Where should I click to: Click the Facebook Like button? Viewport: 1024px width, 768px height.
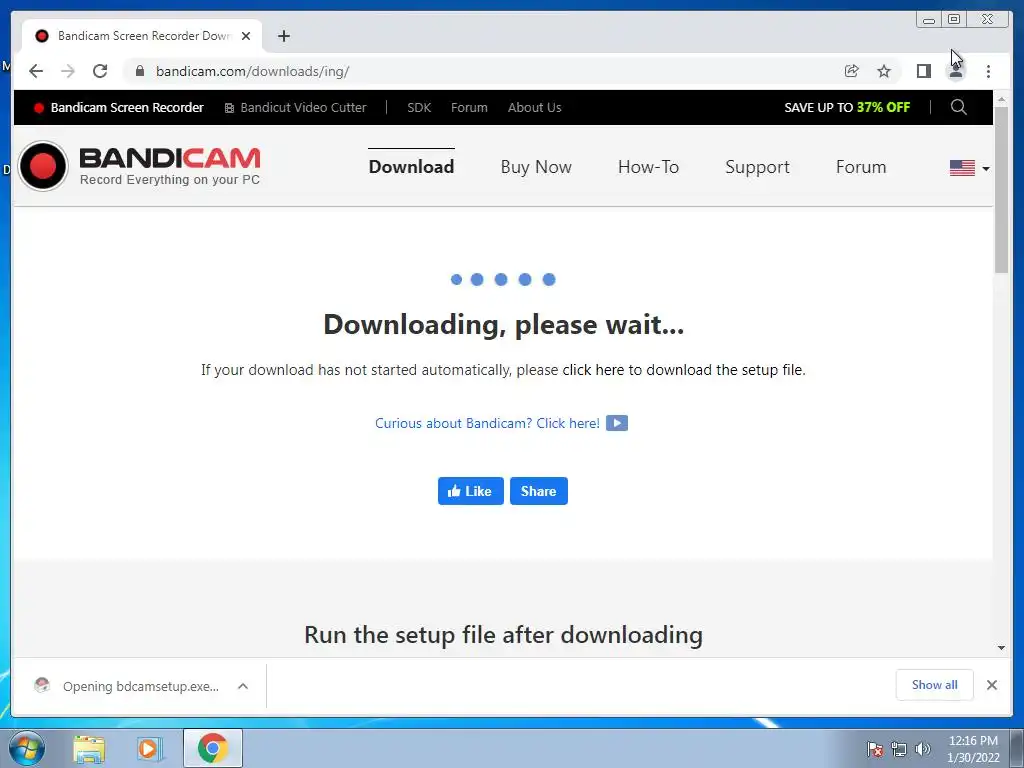(470, 491)
